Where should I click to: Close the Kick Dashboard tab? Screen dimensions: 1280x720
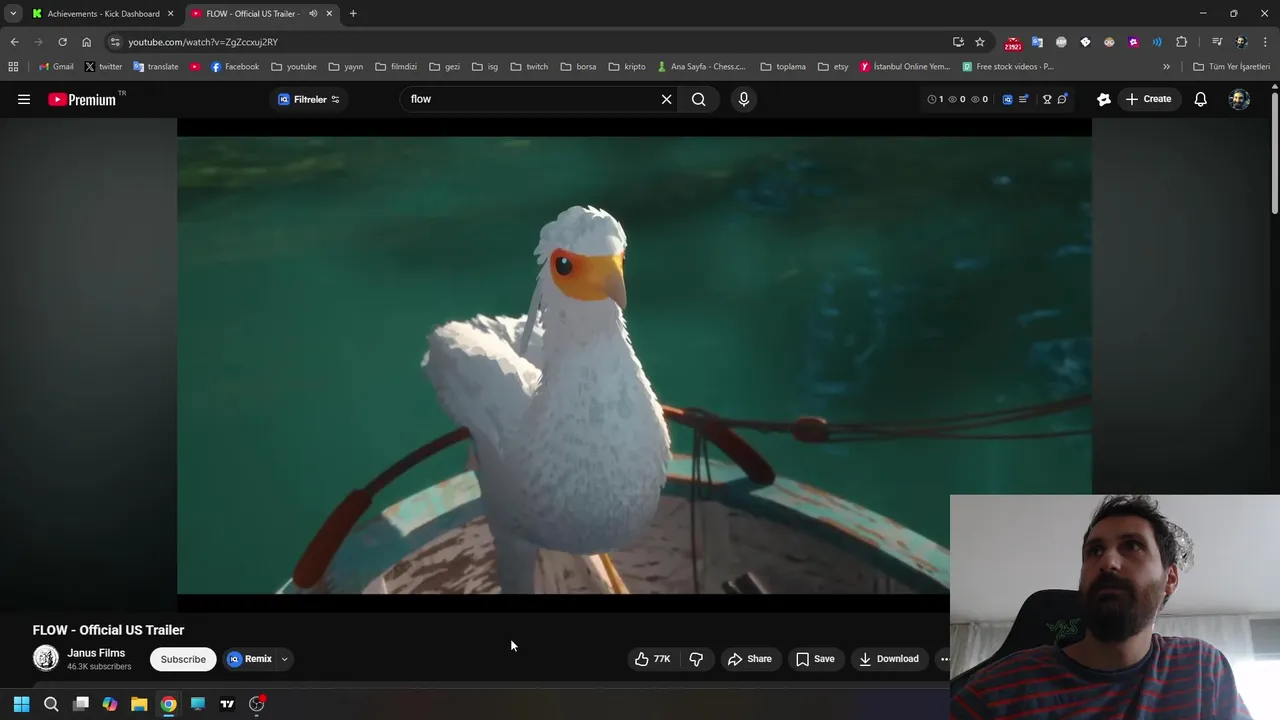(170, 14)
